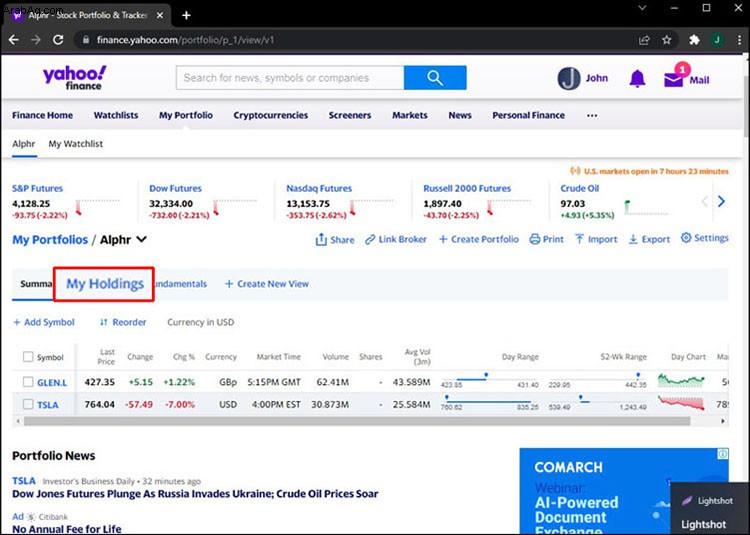Image resolution: width=750 pixels, height=535 pixels.
Task: Open Screeners menu item
Action: (350, 115)
